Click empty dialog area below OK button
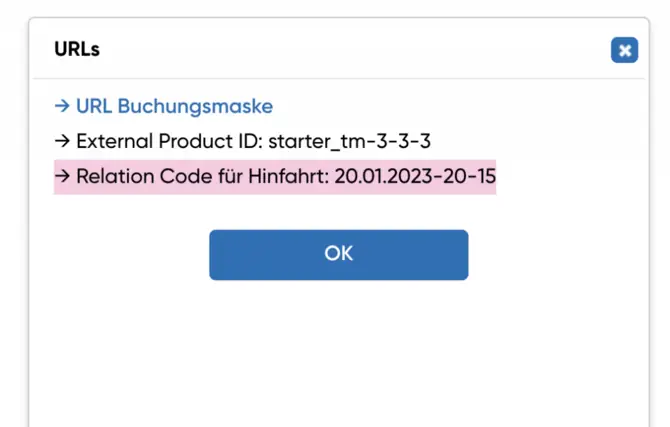 (338, 350)
